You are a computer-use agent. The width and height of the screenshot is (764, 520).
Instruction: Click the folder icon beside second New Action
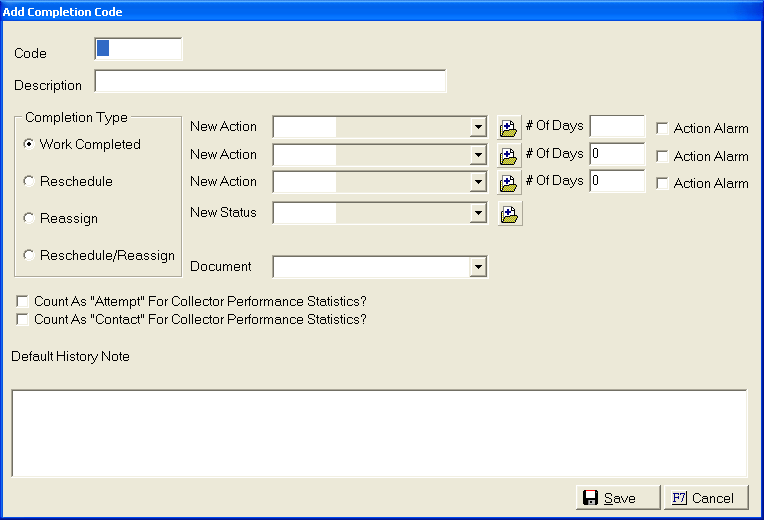click(509, 155)
